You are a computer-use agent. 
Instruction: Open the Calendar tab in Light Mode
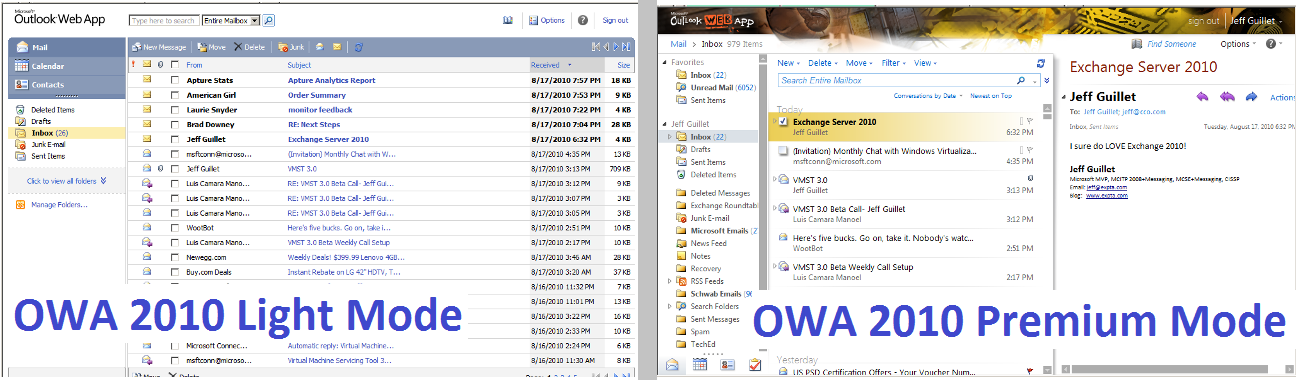(67, 67)
